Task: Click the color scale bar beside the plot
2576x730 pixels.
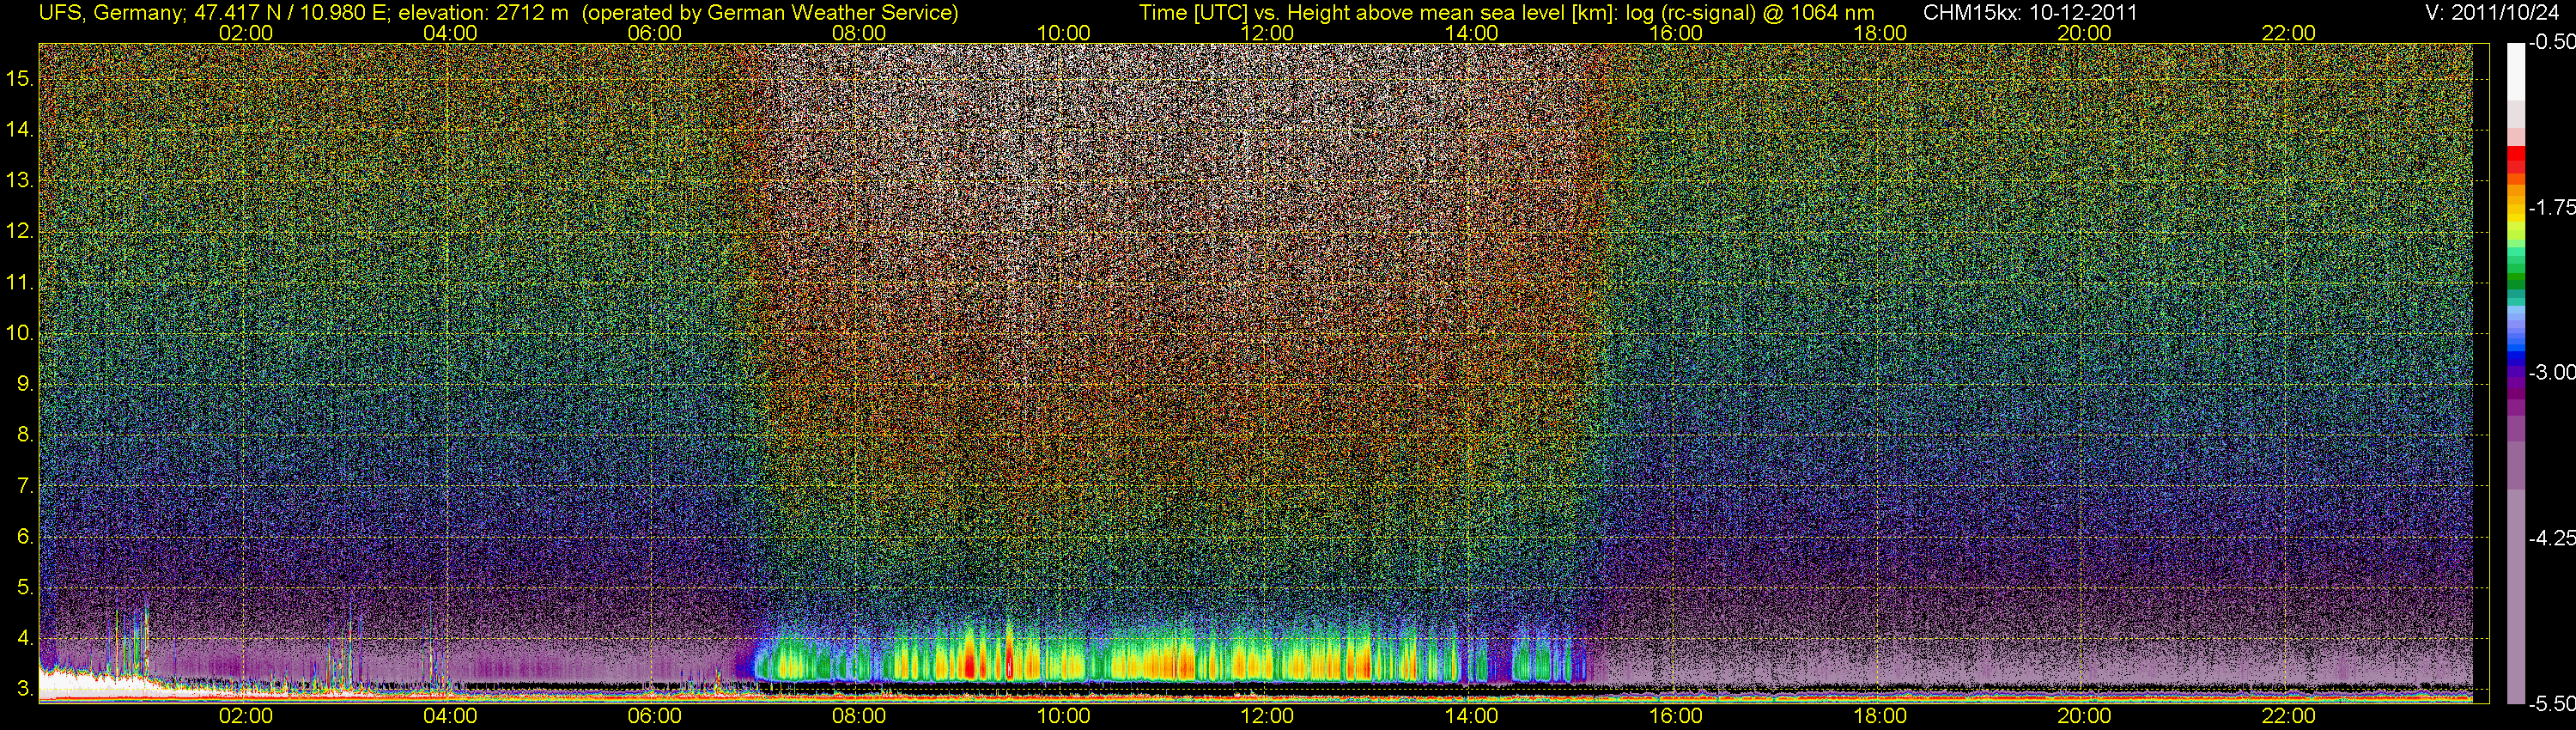Action: [x=2515, y=373]
